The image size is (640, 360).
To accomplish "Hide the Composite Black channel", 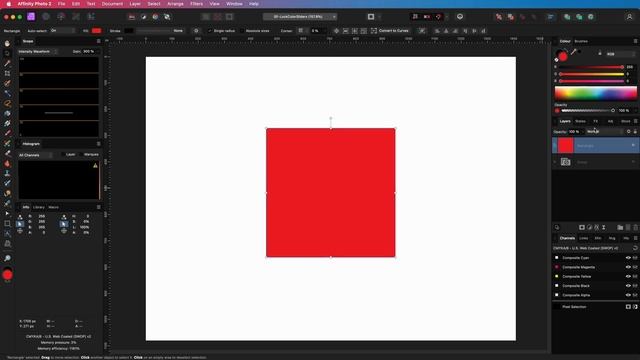I will pyautogui.click(x=628, y=286).
